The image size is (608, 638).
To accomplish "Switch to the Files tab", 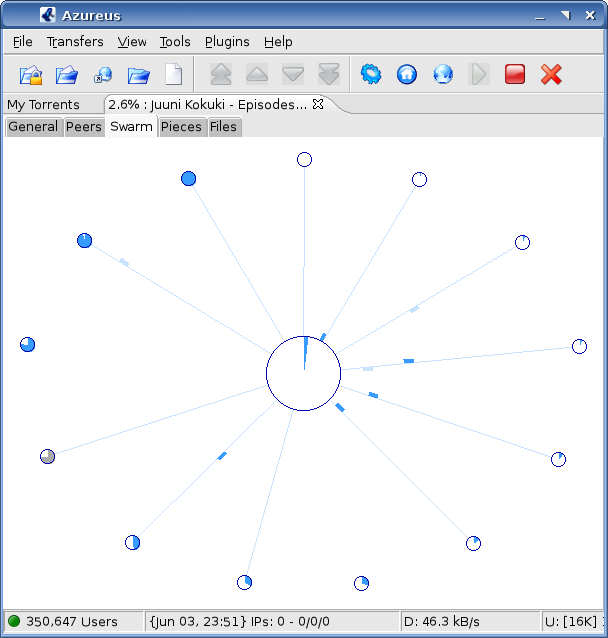I will 223,127.
